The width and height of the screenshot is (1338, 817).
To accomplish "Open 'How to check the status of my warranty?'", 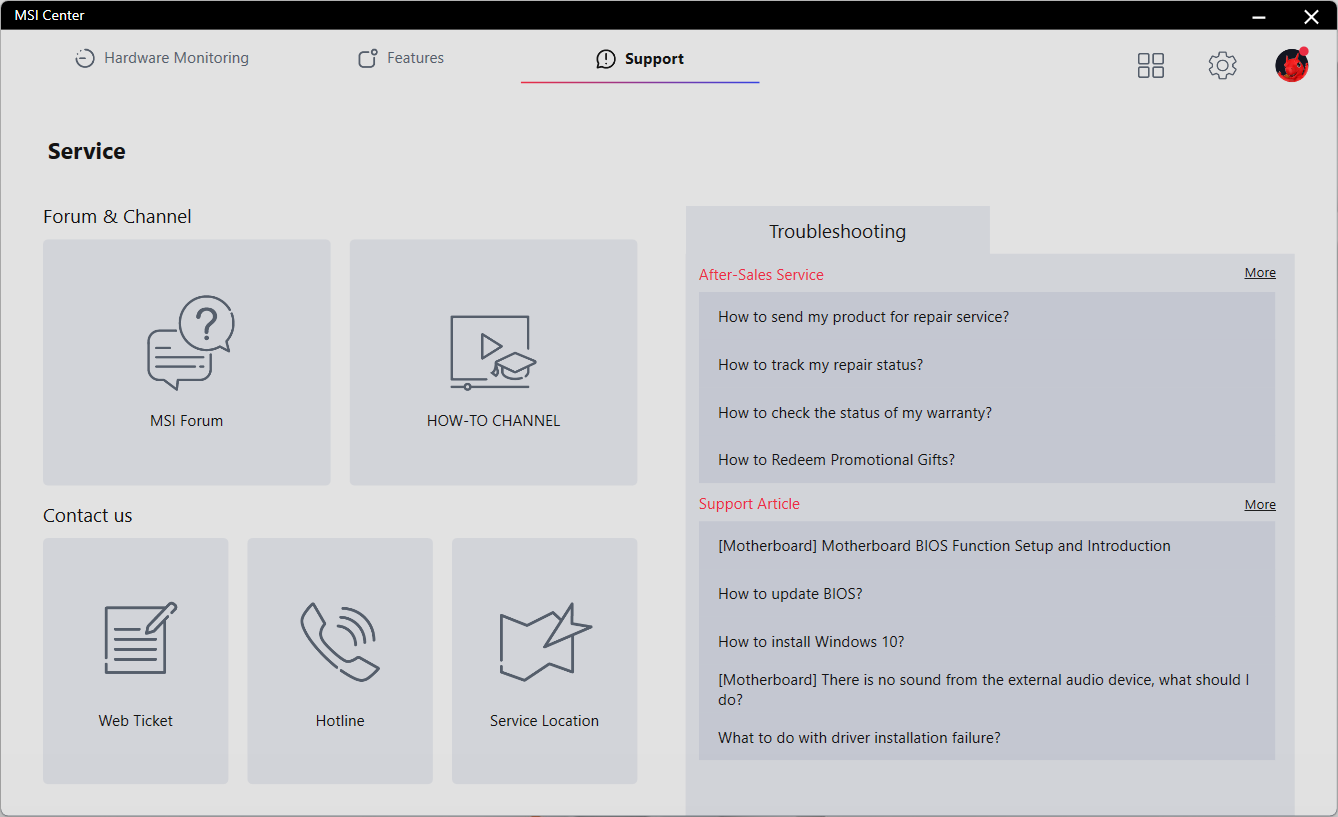I will click(855, 413).
